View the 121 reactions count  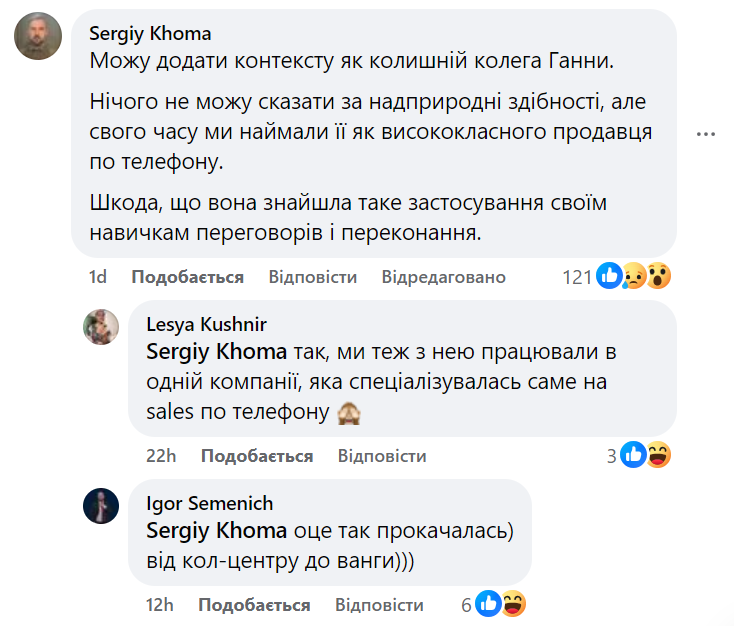point(577,277)
